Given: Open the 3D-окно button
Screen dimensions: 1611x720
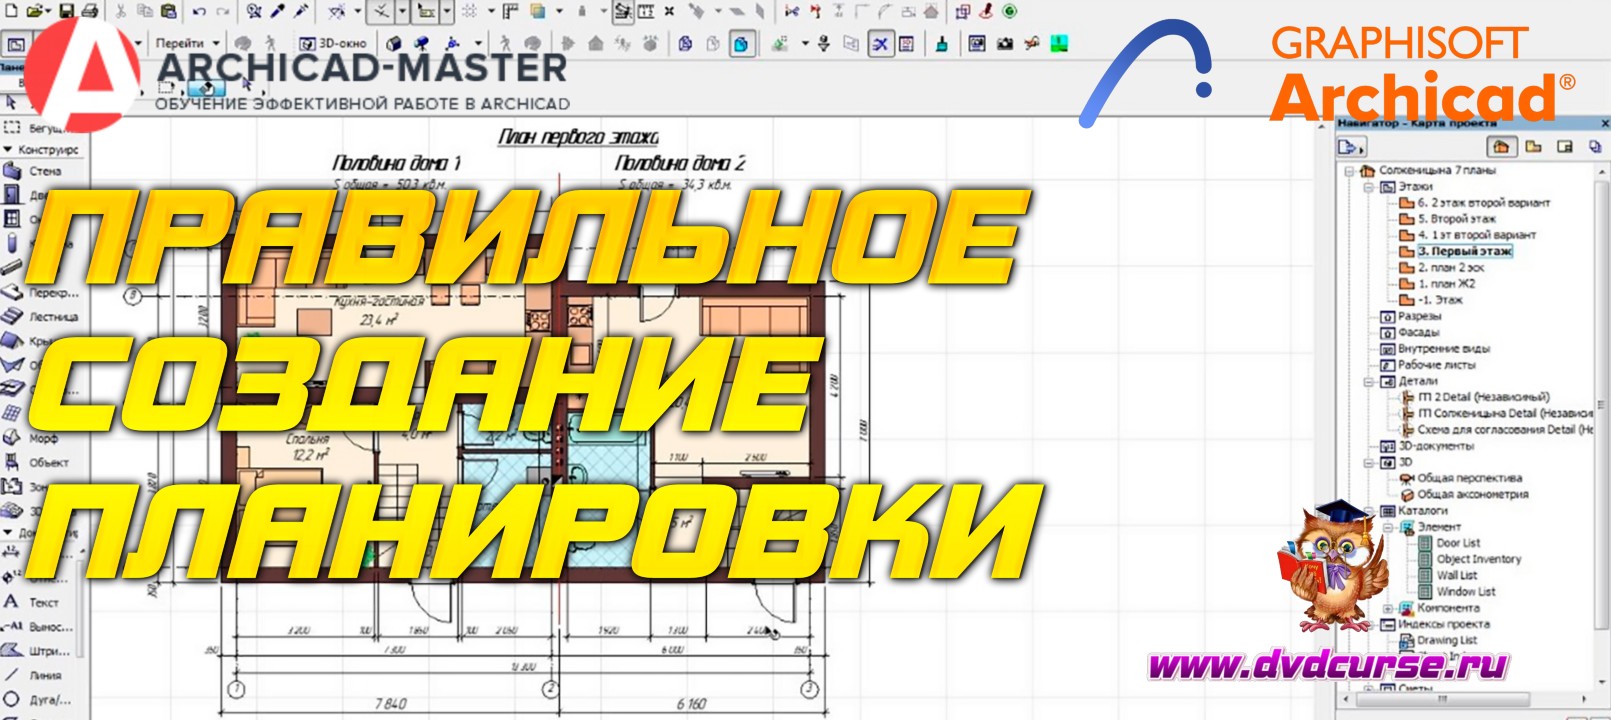Looking at the screenshot, I should click(334, 43).
